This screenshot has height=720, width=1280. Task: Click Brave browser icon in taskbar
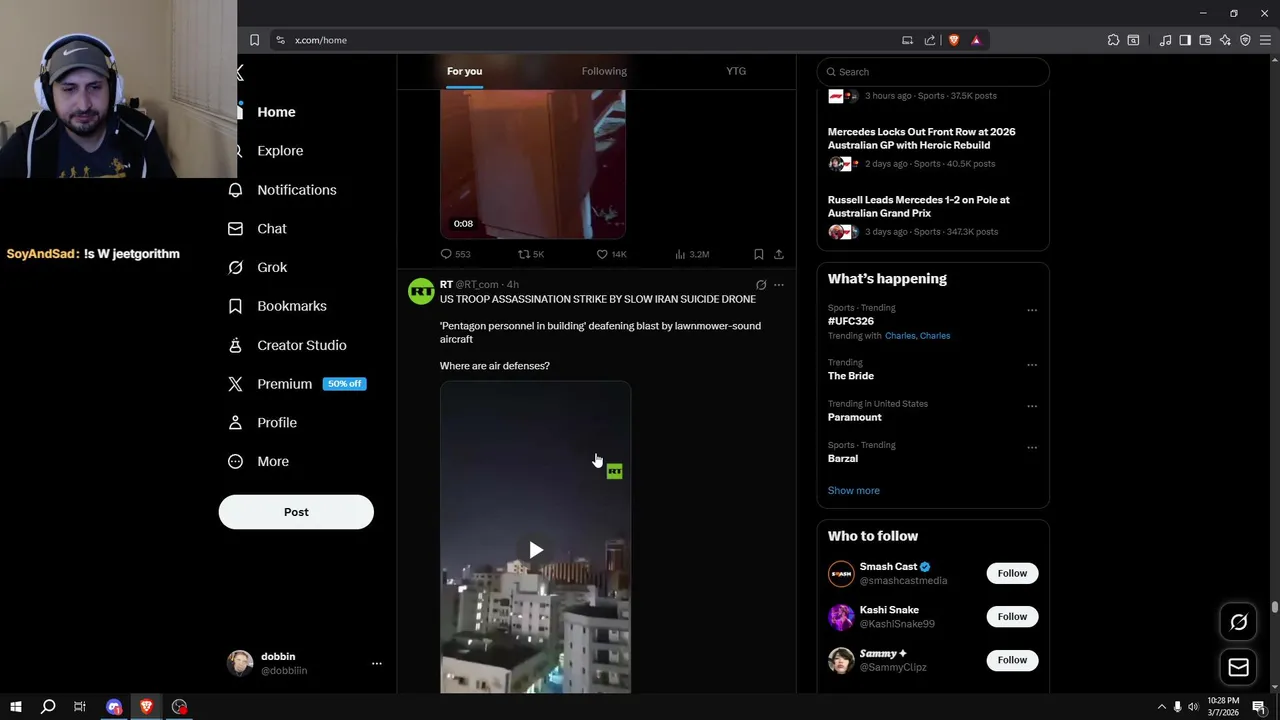(x=146, y=707)
